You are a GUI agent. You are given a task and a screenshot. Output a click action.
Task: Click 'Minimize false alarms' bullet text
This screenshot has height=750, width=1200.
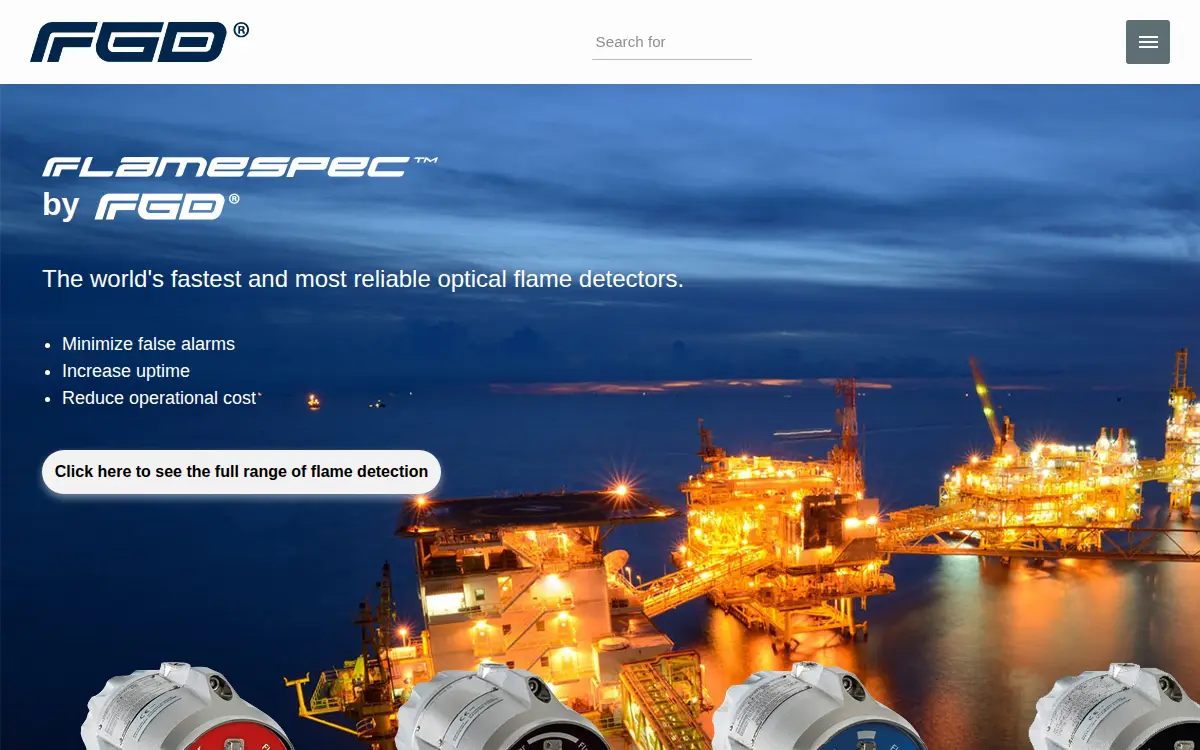(148, 344)
